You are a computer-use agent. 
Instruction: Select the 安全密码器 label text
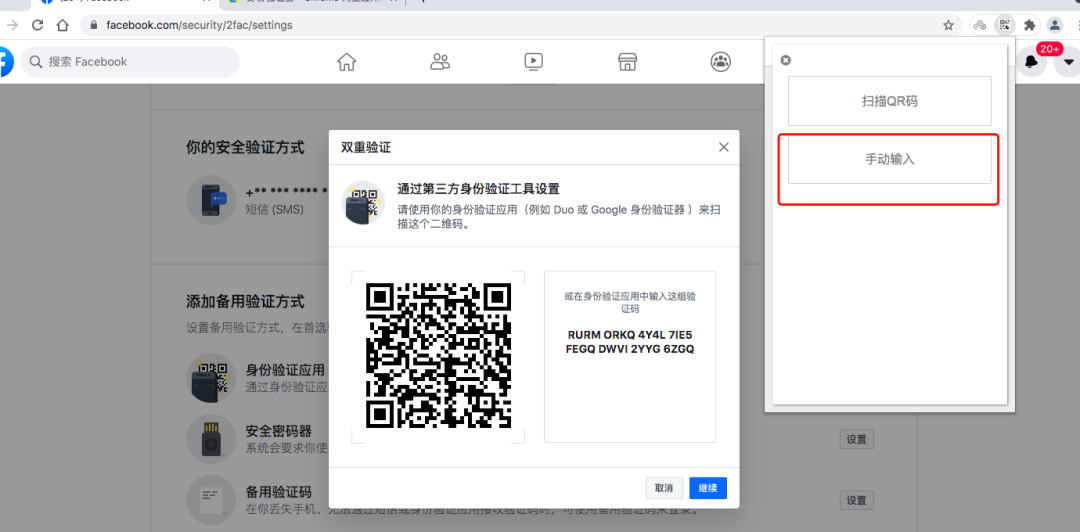(x=279, y=431)
